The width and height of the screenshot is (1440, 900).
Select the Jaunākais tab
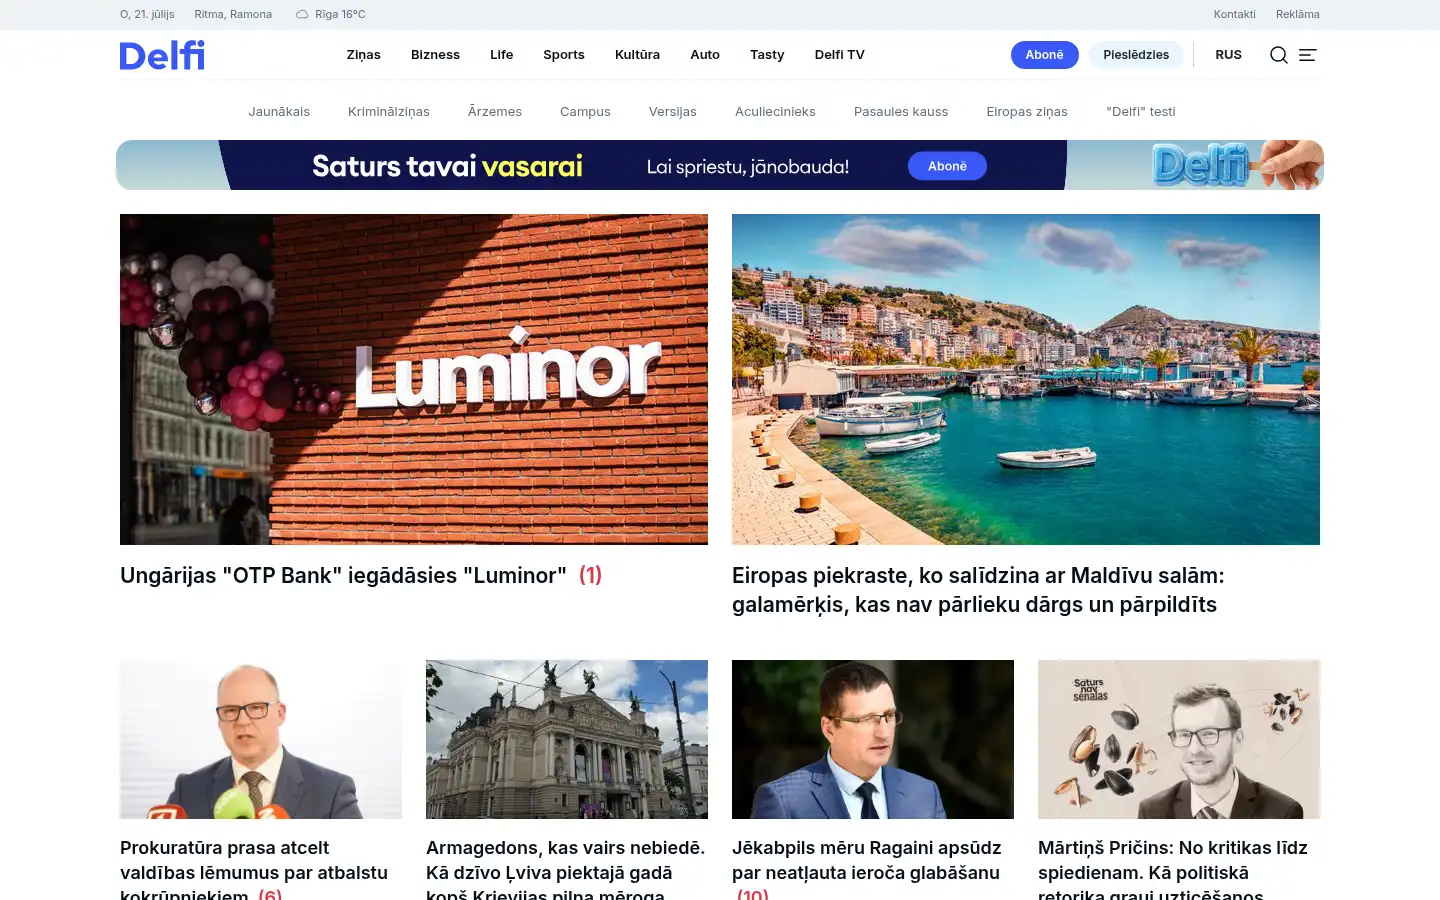point(279,112)
